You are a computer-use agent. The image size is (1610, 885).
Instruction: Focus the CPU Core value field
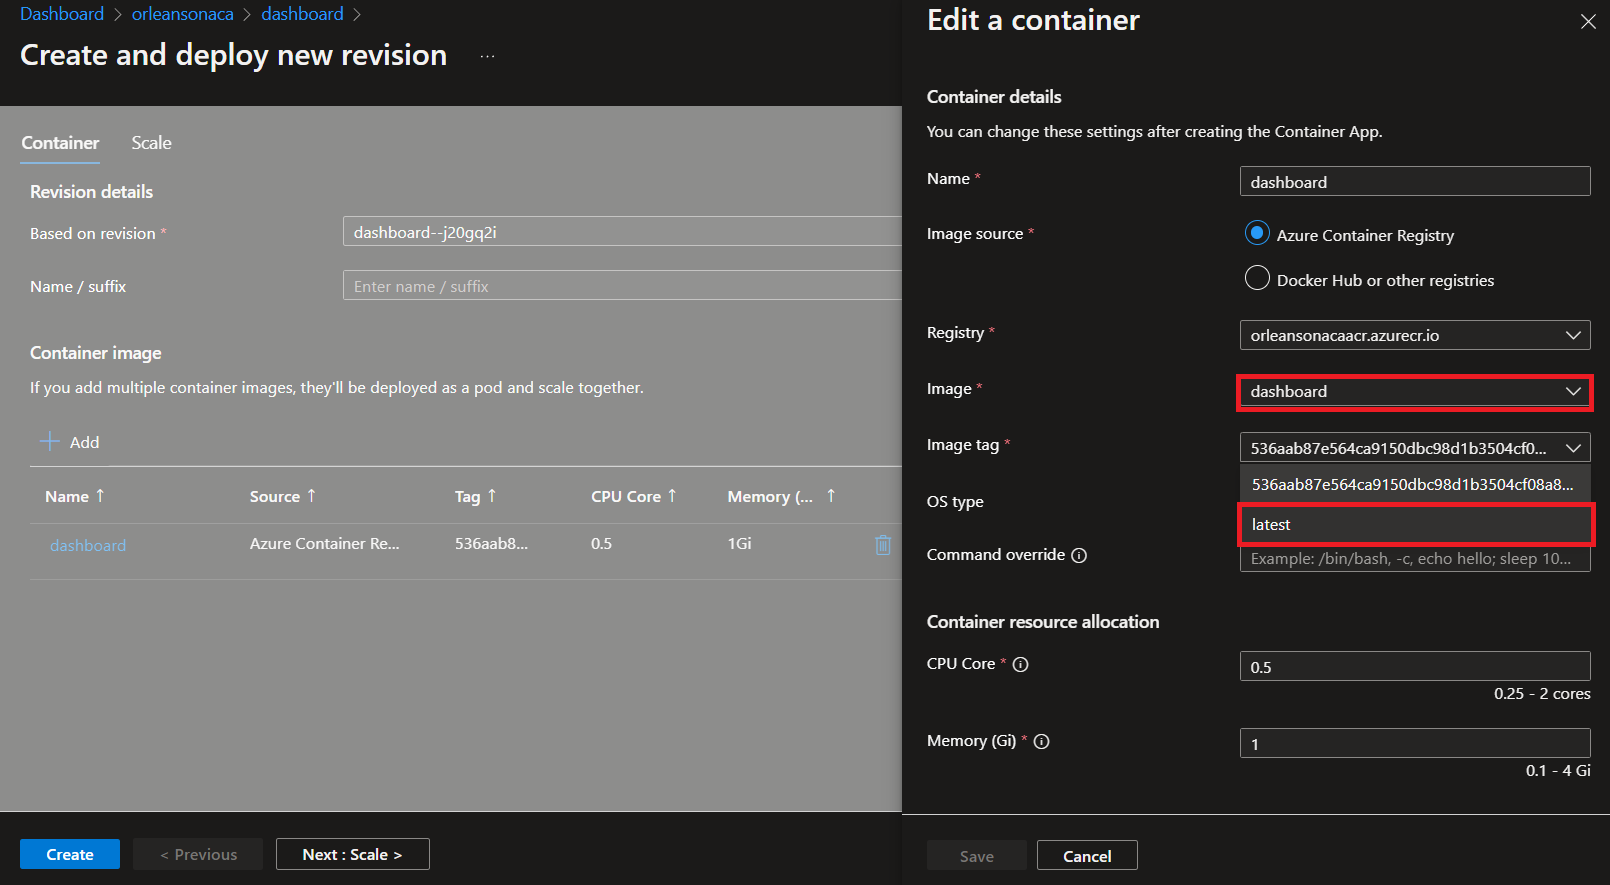tap(1415, 666)
